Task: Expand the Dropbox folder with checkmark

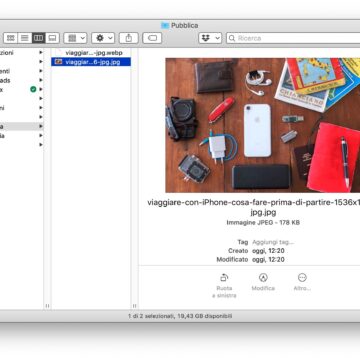Action: tap(41, 89)
